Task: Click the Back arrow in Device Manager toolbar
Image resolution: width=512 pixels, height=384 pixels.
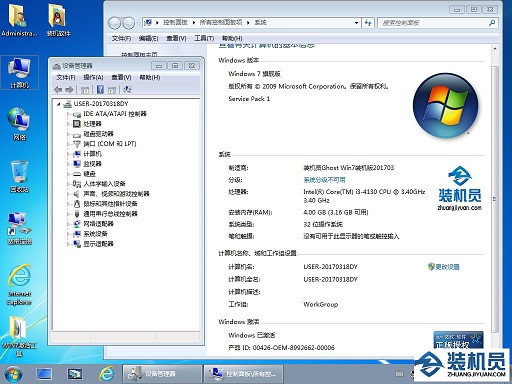Action: tap(58, 90)
